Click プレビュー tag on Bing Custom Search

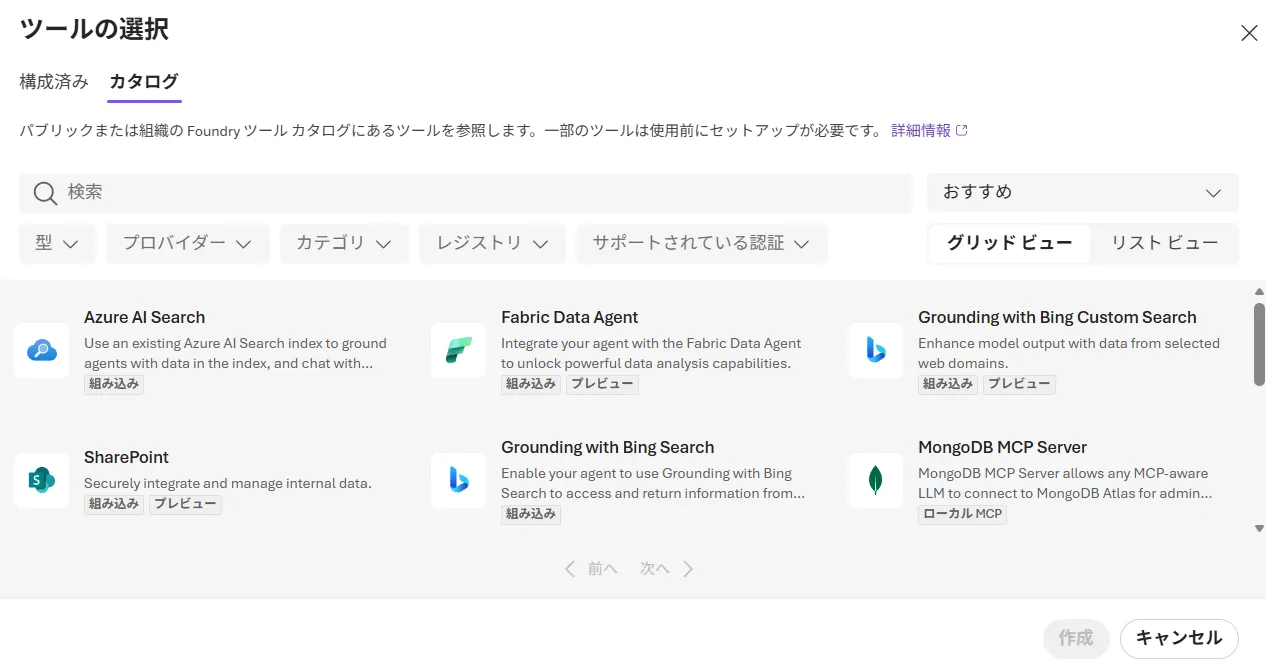pyautogui.click(x=1019, y=384)
